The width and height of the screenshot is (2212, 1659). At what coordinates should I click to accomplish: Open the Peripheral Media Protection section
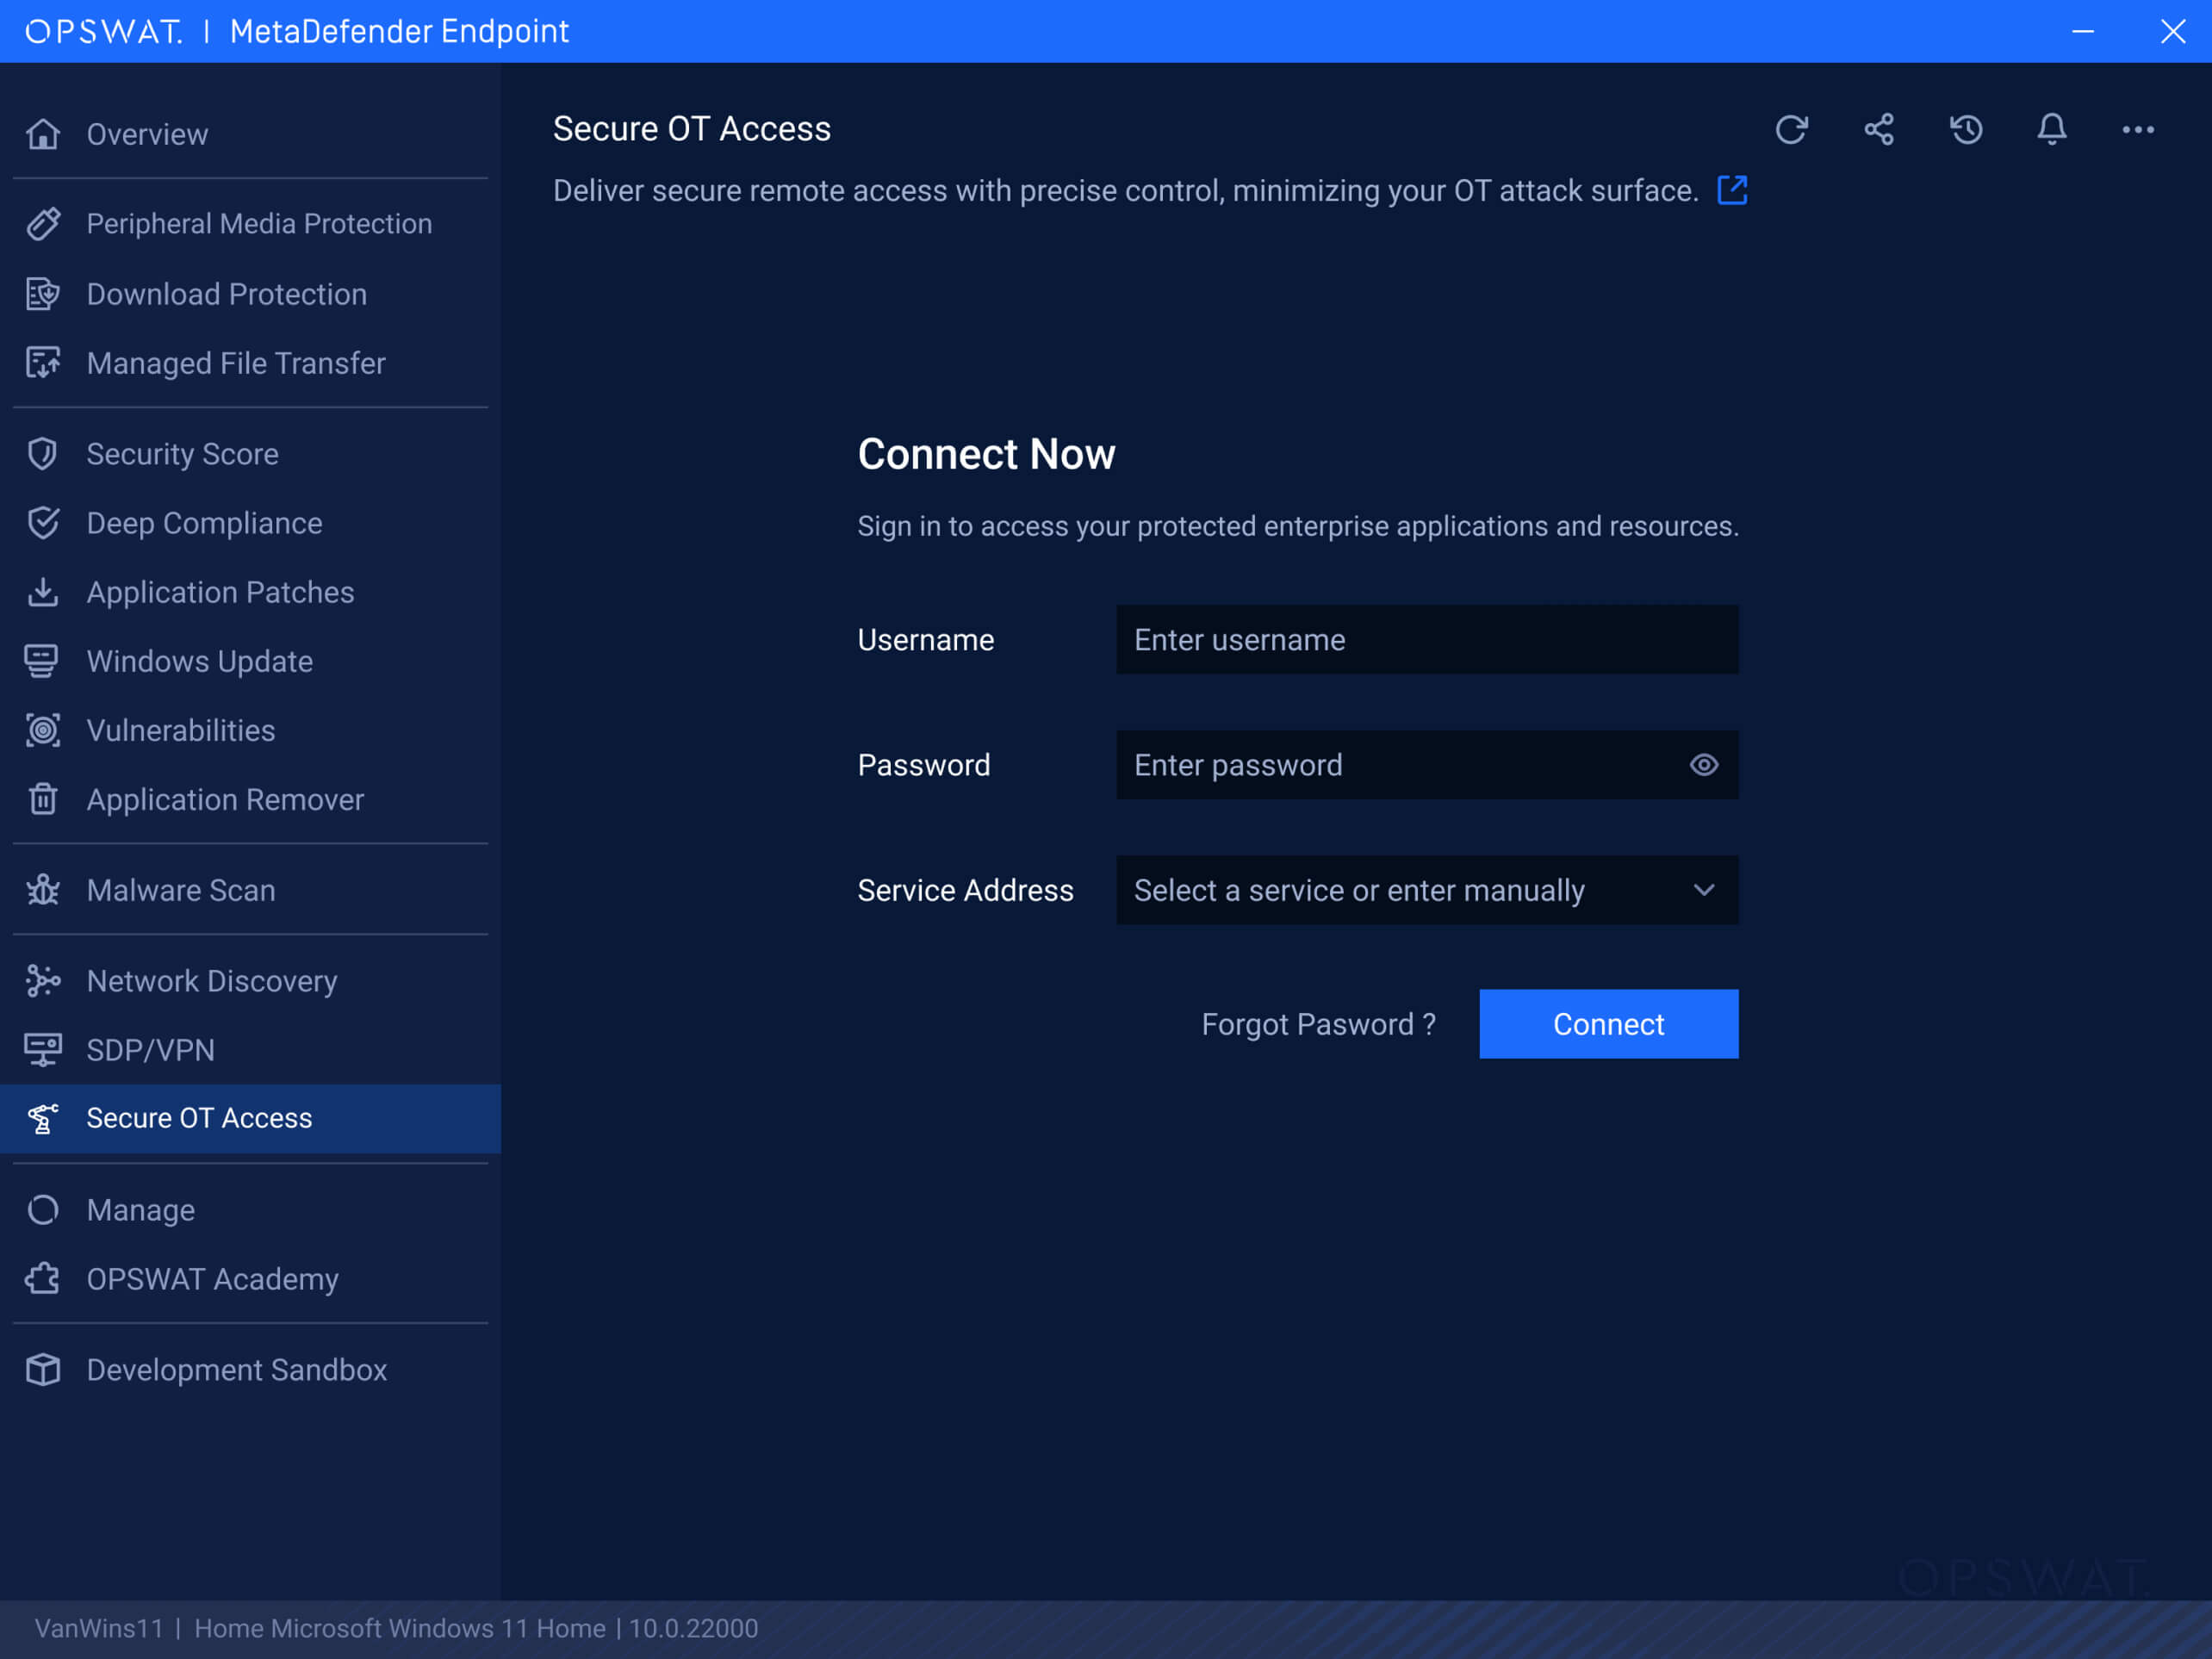[x=258, y=224]
